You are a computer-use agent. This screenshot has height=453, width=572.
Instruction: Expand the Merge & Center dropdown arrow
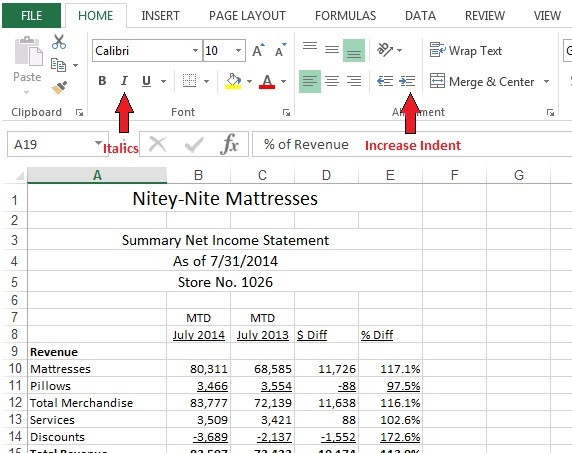[546, 81]
